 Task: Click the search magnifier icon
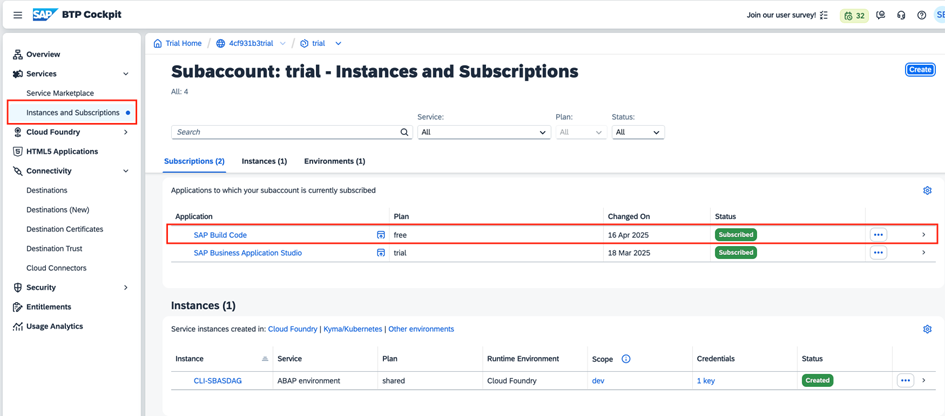pos(404,132)
